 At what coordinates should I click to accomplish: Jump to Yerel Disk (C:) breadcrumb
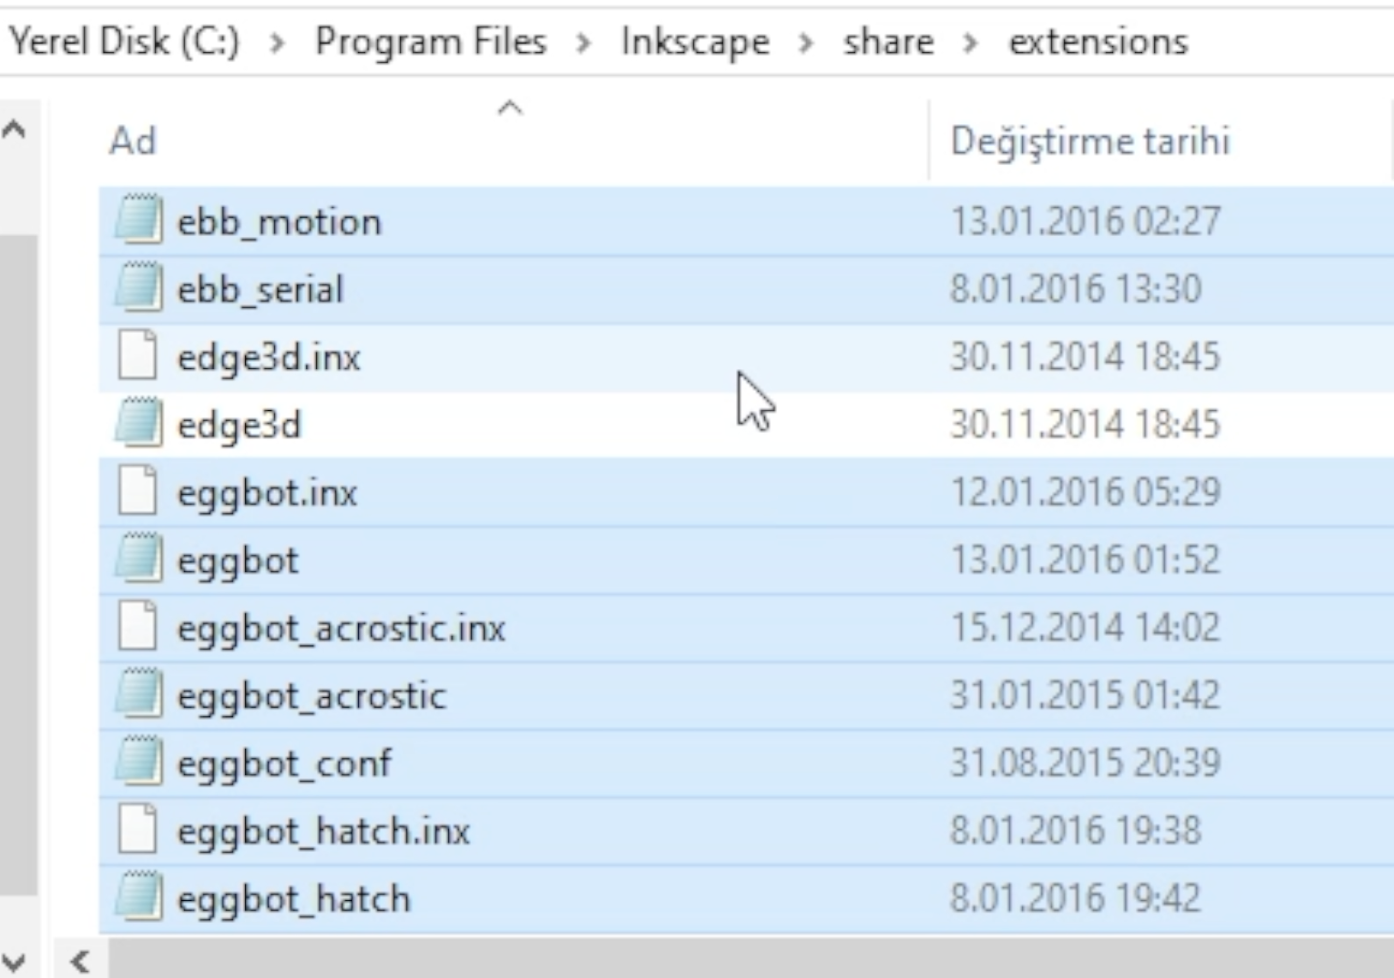pyautogui.click(x=124, y=42)
